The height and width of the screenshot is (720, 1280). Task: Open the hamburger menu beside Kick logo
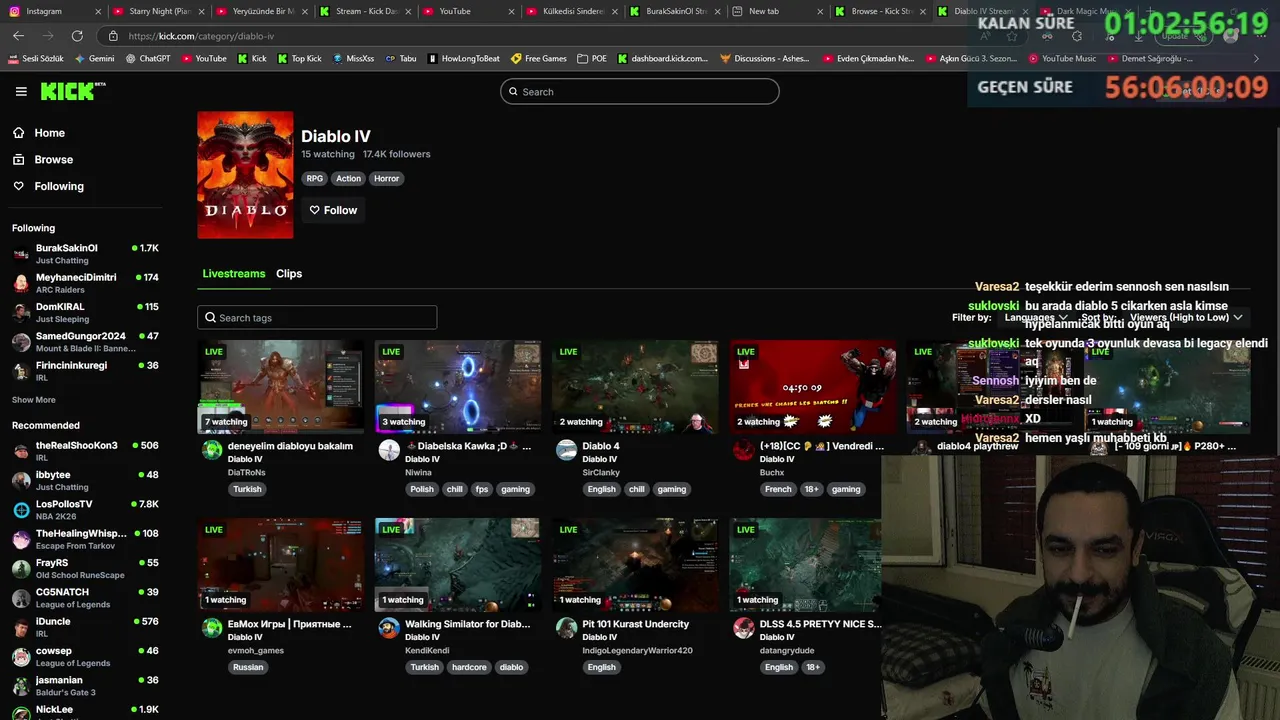(21, 91)
